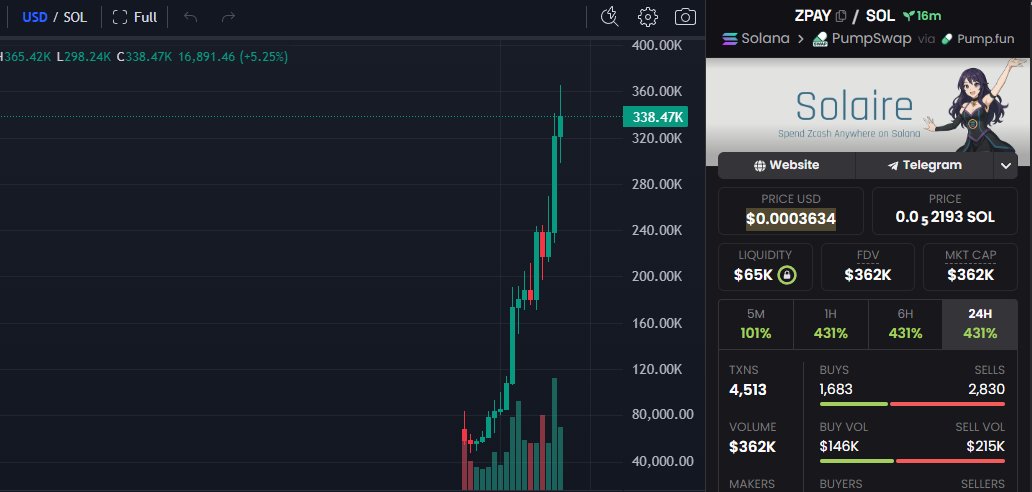Click 200.00K price axis label
Viewport: 1032px width, 492px height.
click(x=657, y=276)
